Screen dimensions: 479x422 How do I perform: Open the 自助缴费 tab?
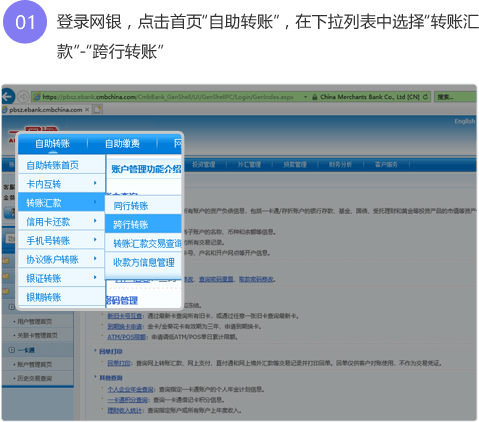122,143
